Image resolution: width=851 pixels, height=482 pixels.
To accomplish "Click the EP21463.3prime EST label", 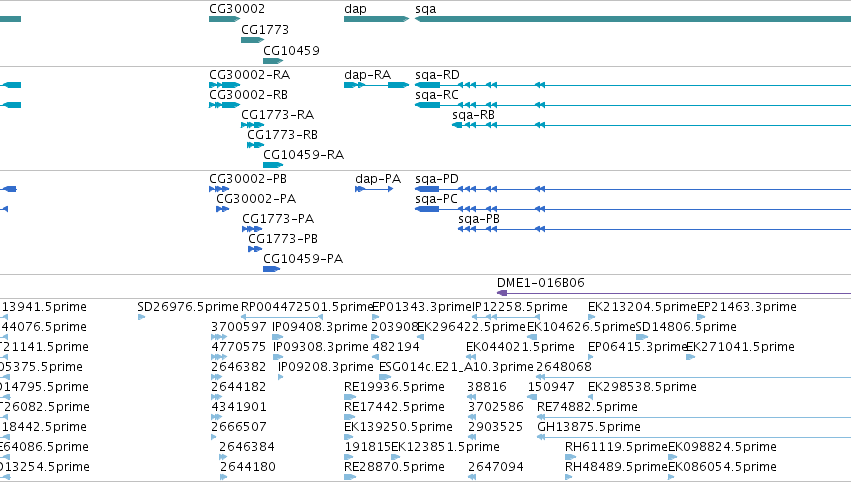I will coord(747,307).
